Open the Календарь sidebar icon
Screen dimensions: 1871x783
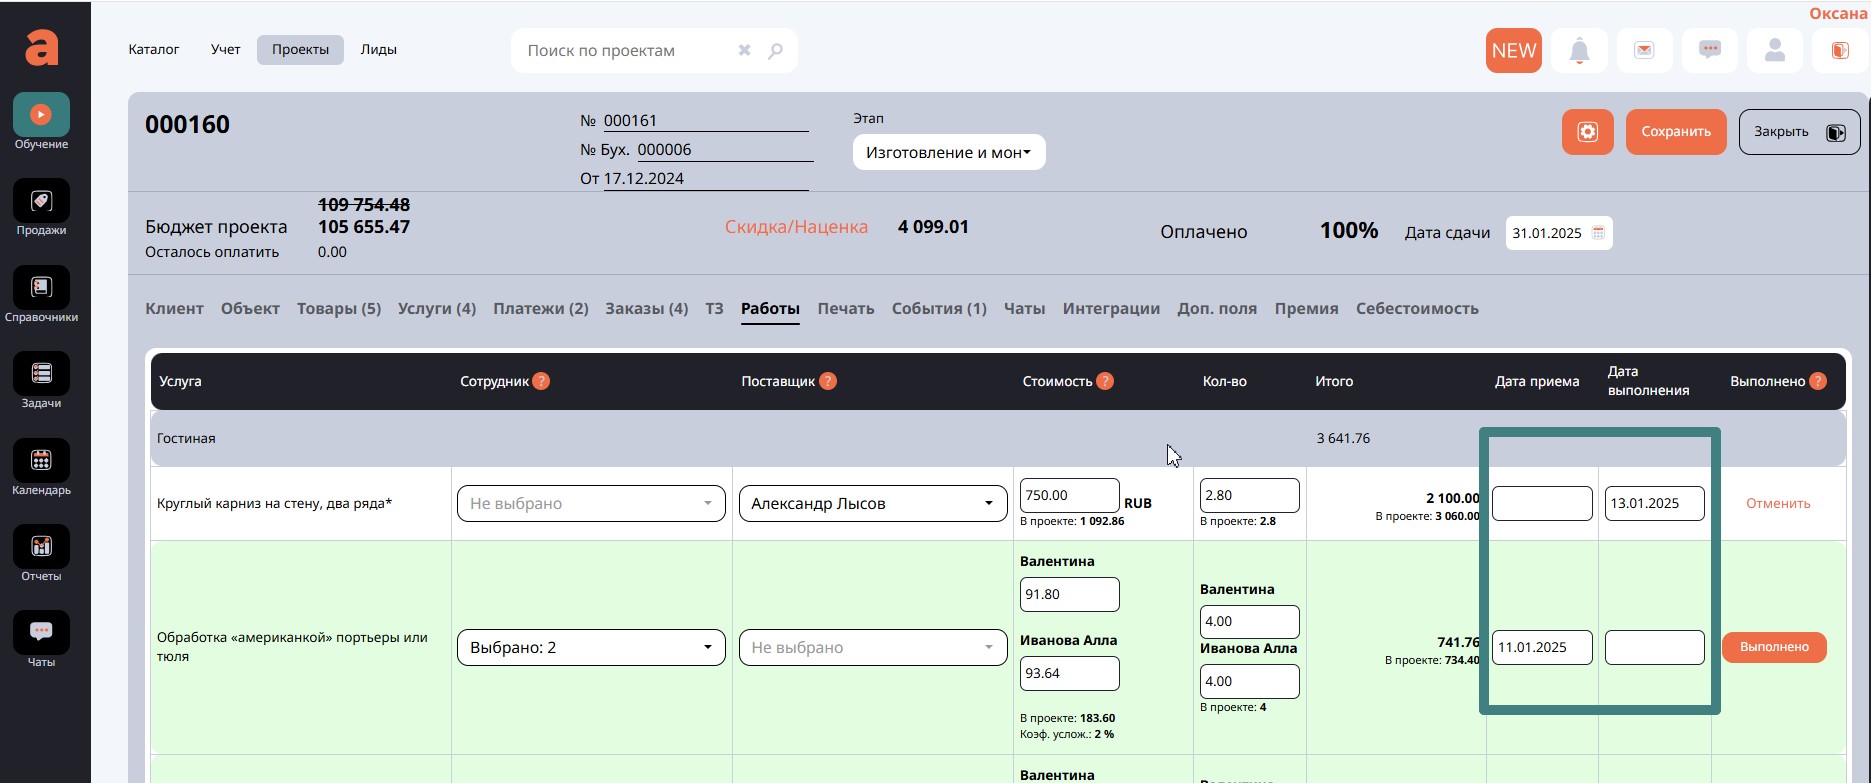(41, 461)
